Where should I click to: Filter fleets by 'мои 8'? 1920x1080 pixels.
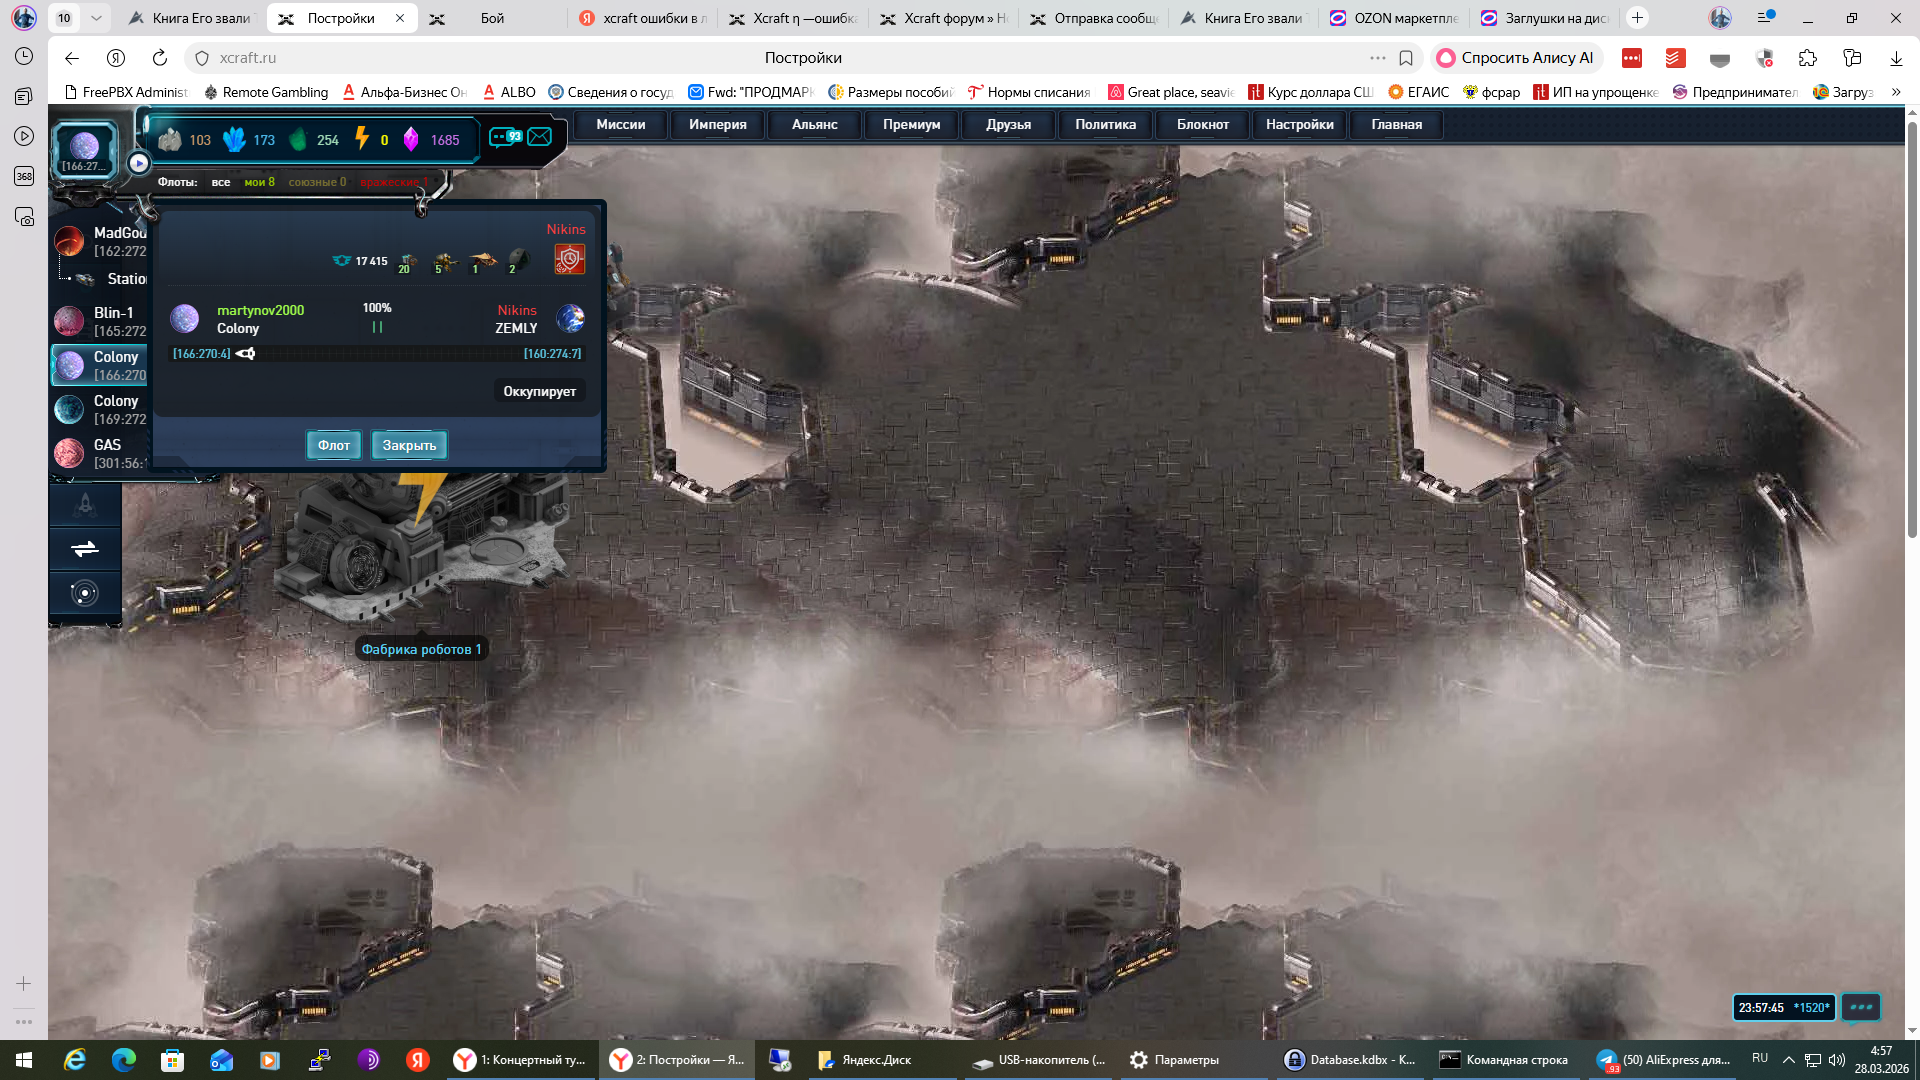pos(259,182)
